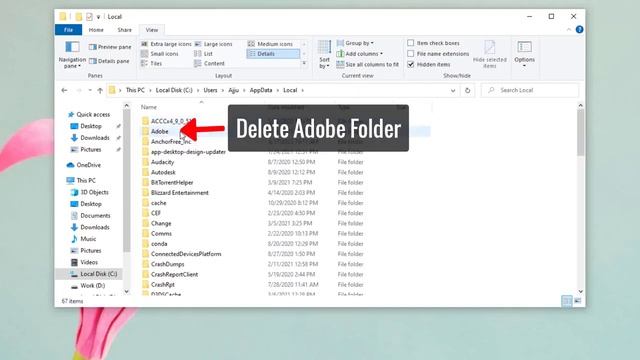Click Local Disk (C:) breadcrumb
640x360 pixels.
click(x=174, y=90)
